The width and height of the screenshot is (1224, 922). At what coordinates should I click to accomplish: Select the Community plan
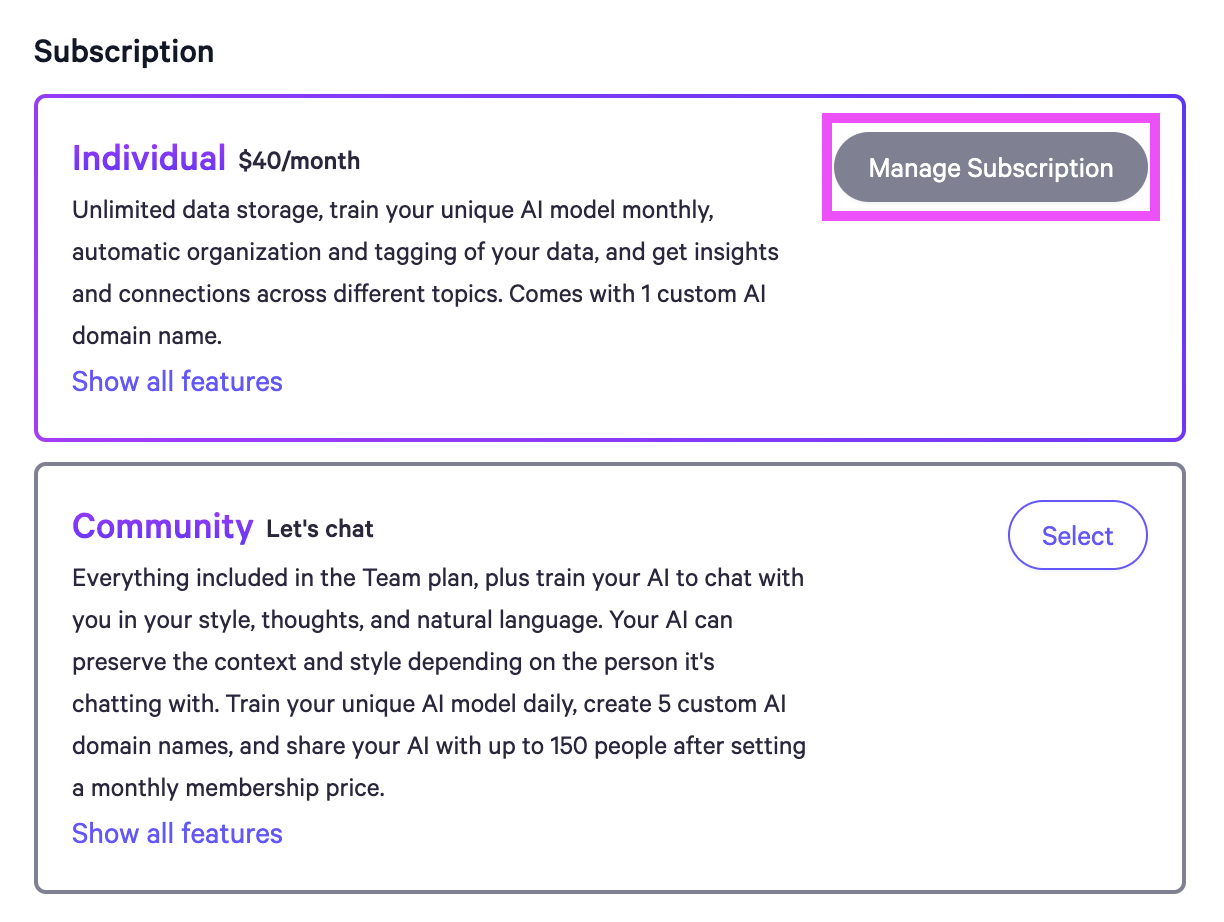[x=1077, y=536]
